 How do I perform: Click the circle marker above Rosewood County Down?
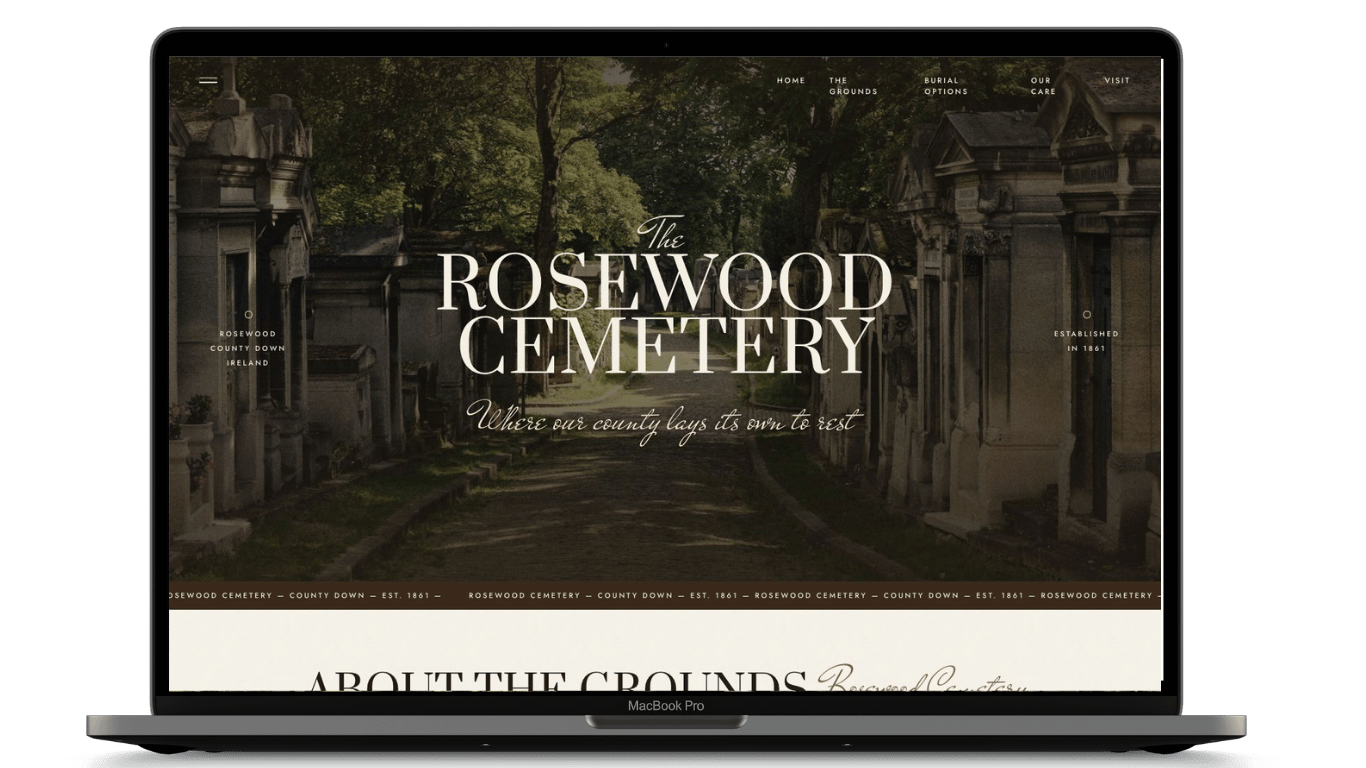(x=249, y=315)
